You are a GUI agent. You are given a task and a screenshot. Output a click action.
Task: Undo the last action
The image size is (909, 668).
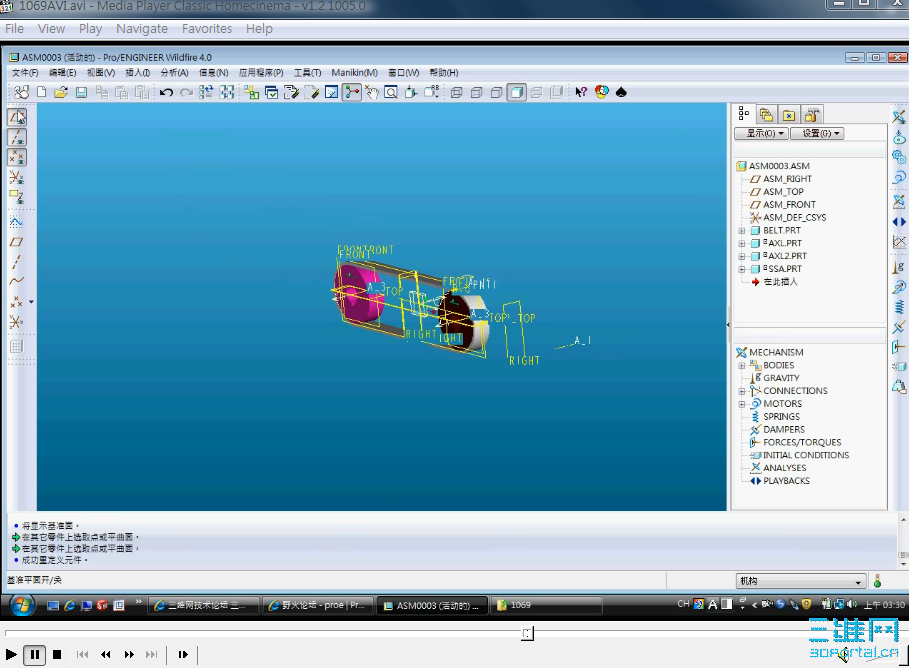click(x=166, y=92)
